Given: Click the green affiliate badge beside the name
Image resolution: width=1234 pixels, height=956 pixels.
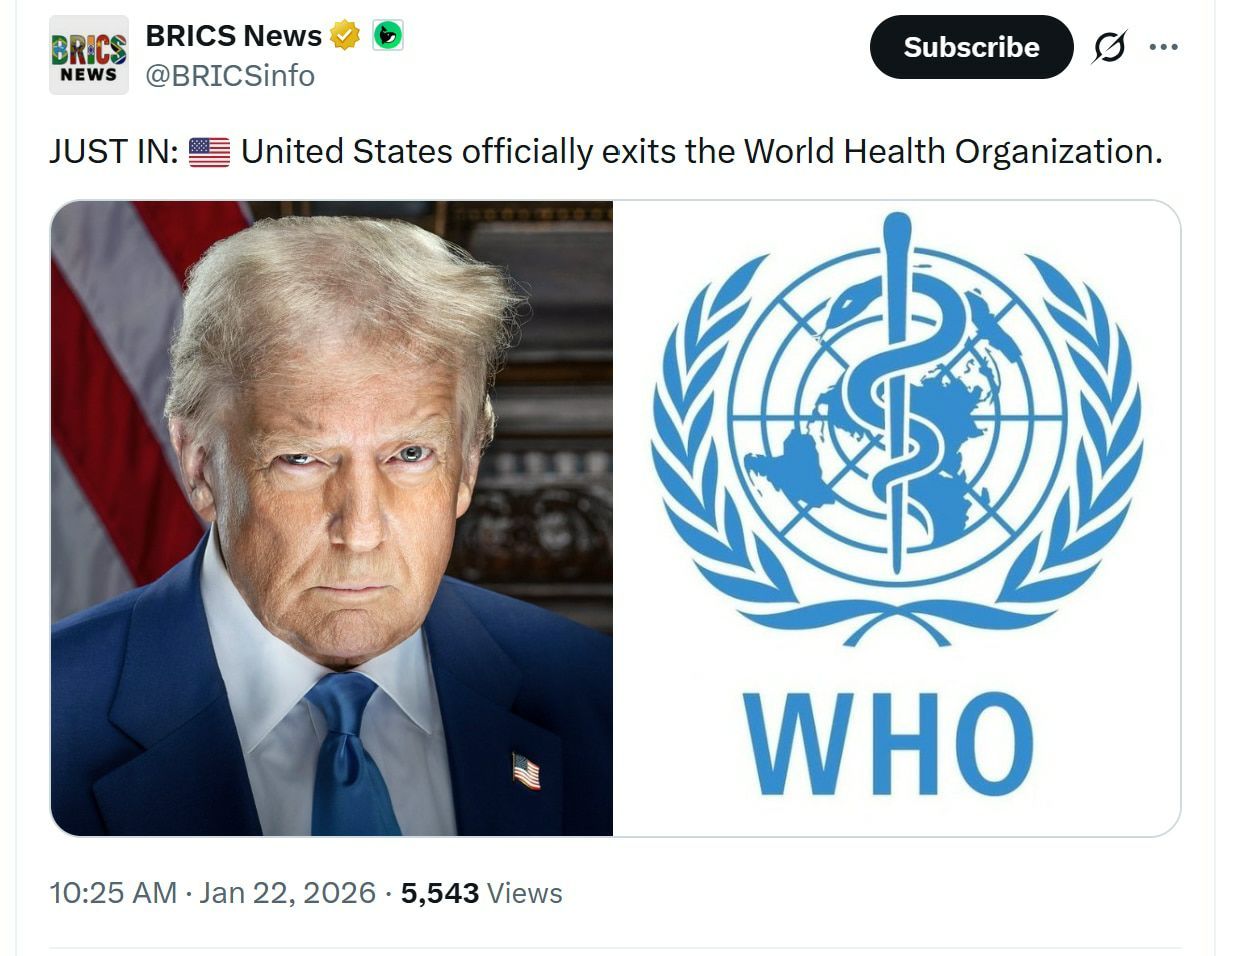Looking at the screenshot, I should [388, 36].
